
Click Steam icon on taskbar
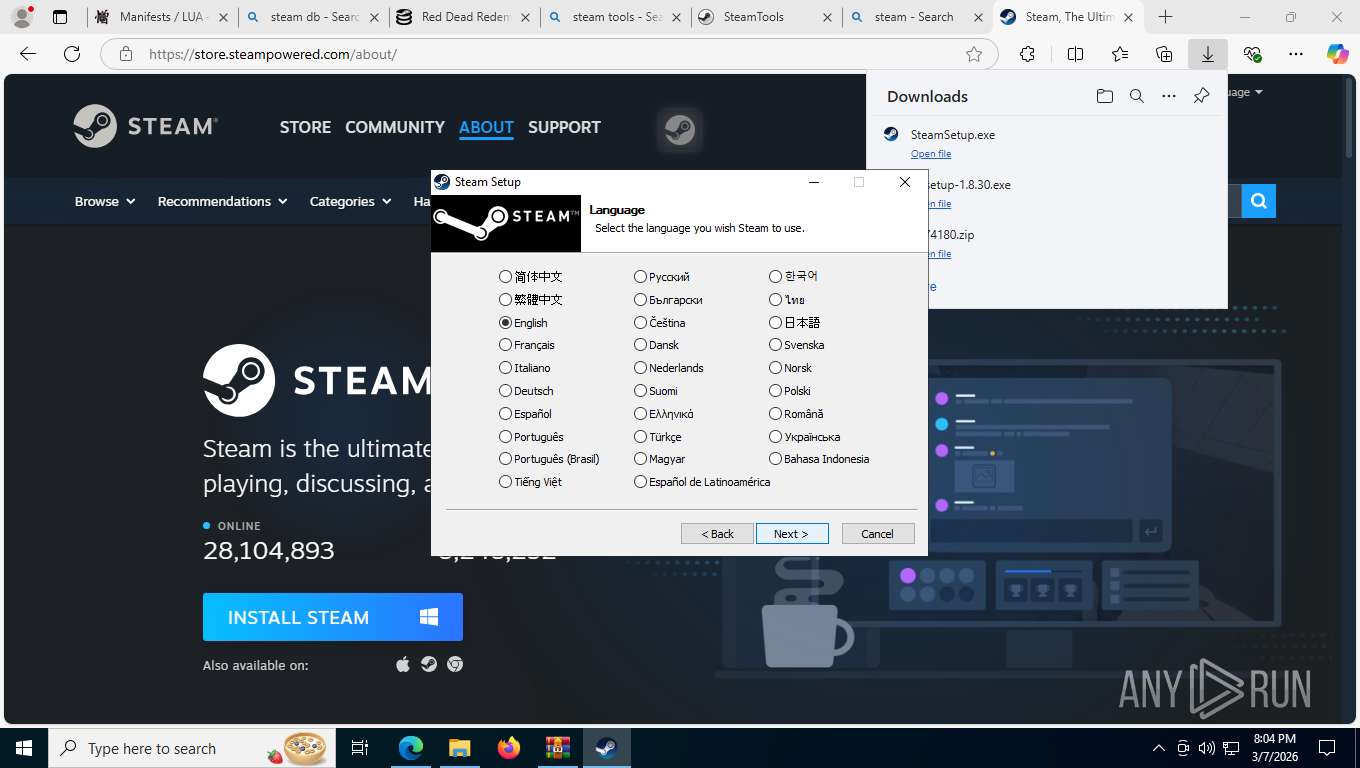click(606, 748)
